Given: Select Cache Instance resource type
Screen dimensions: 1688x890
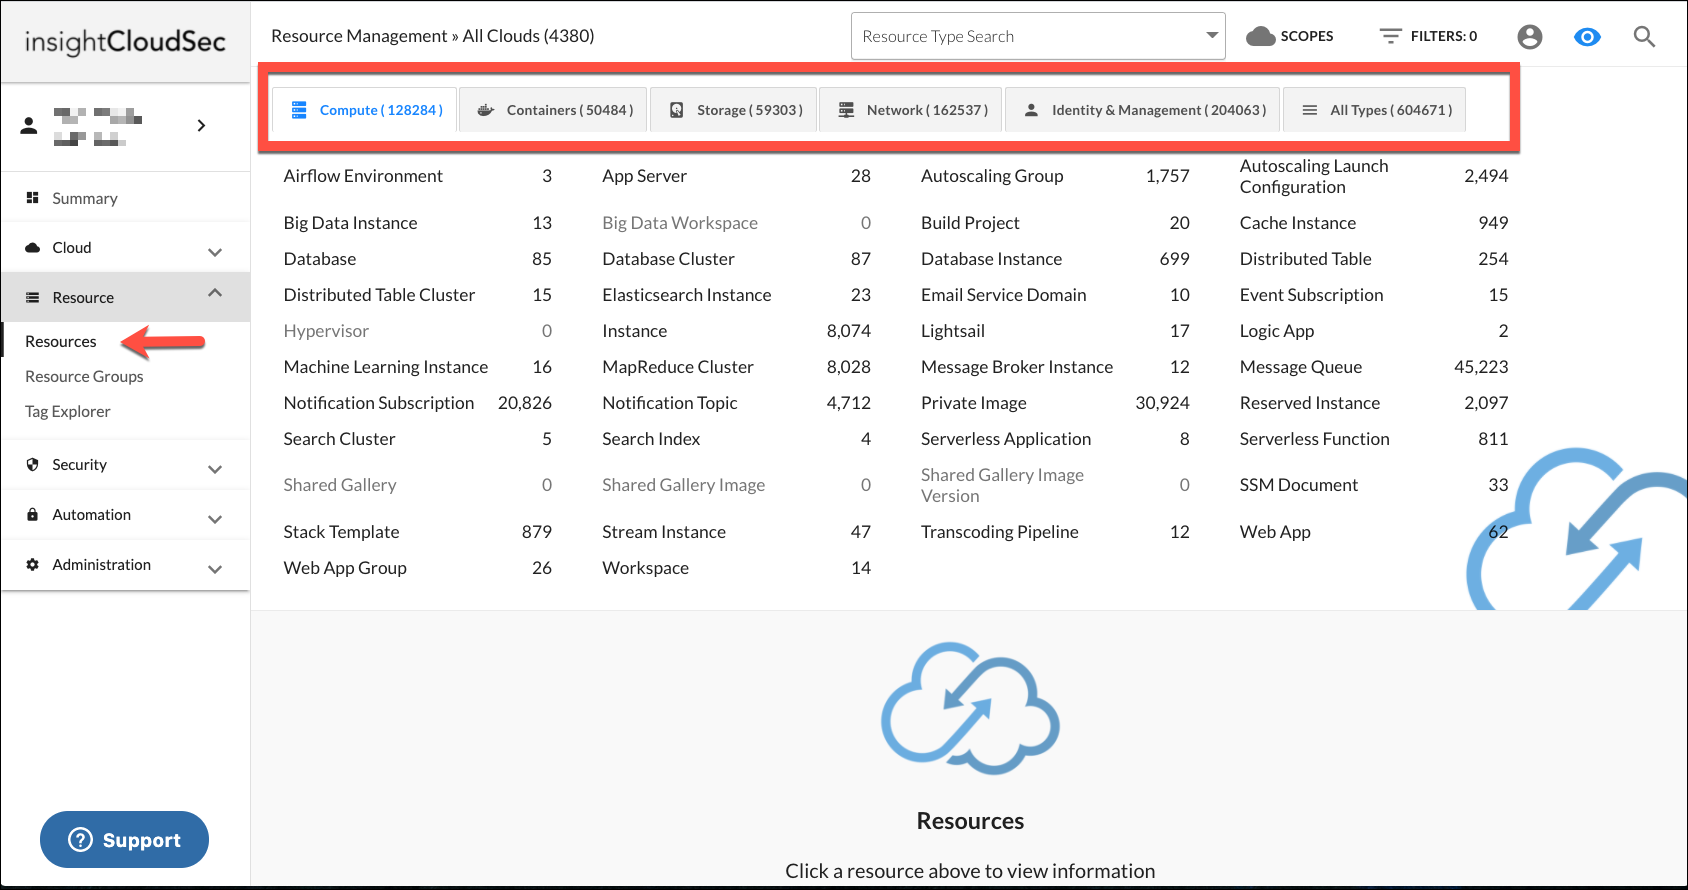Looking at the screenshot, I should tap(1298, 223).
